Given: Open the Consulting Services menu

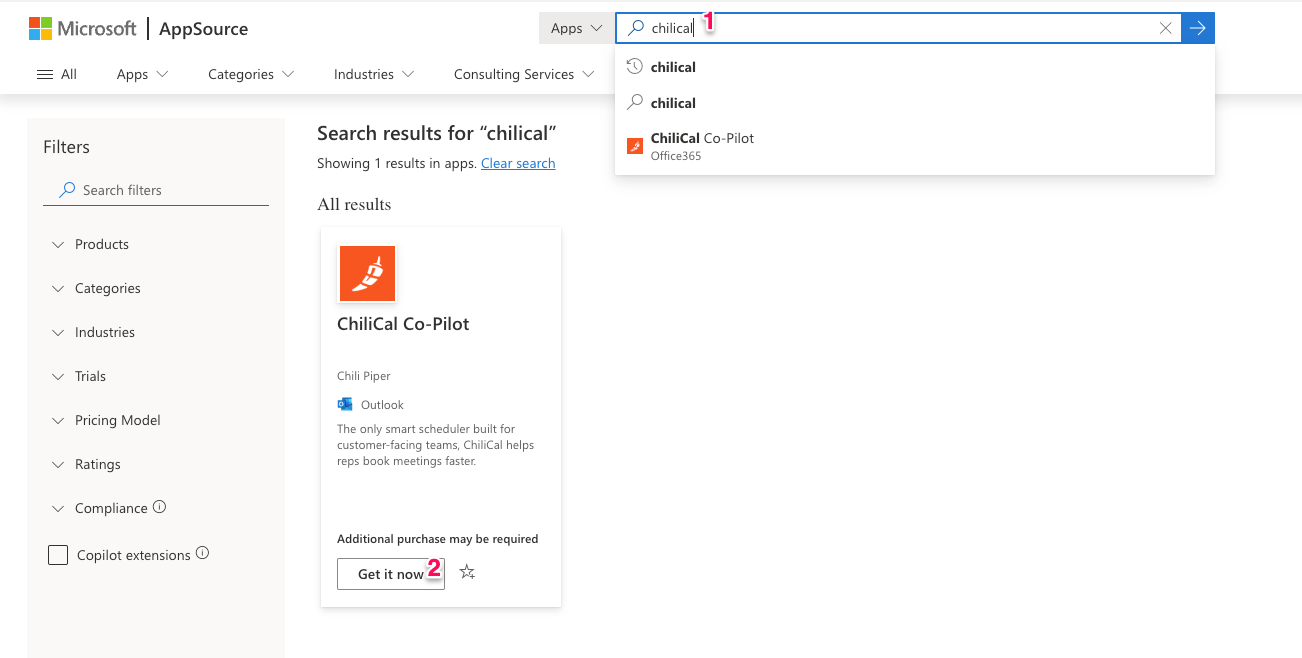Looking at the screenshot, I should (524, 74).
